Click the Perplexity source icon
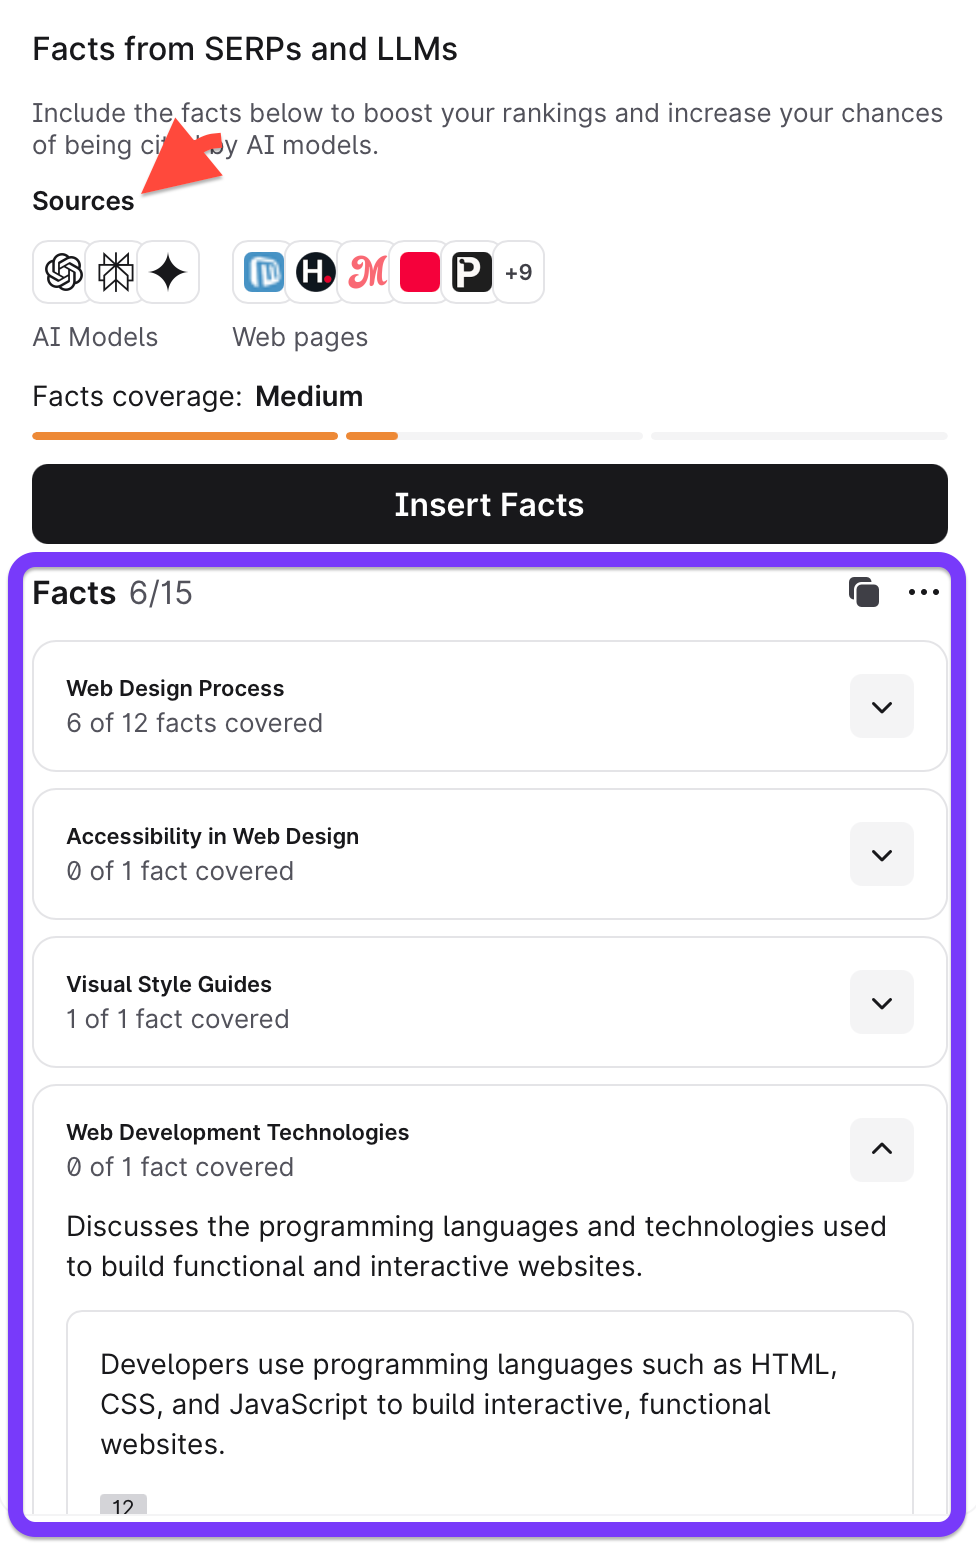This screenshot has height=1544, width=976. 116,272
